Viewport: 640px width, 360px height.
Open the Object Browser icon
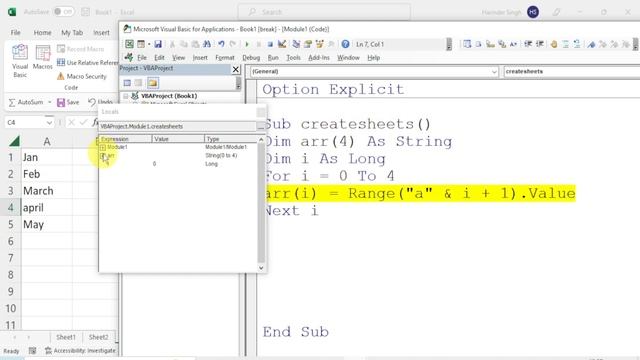320,44
